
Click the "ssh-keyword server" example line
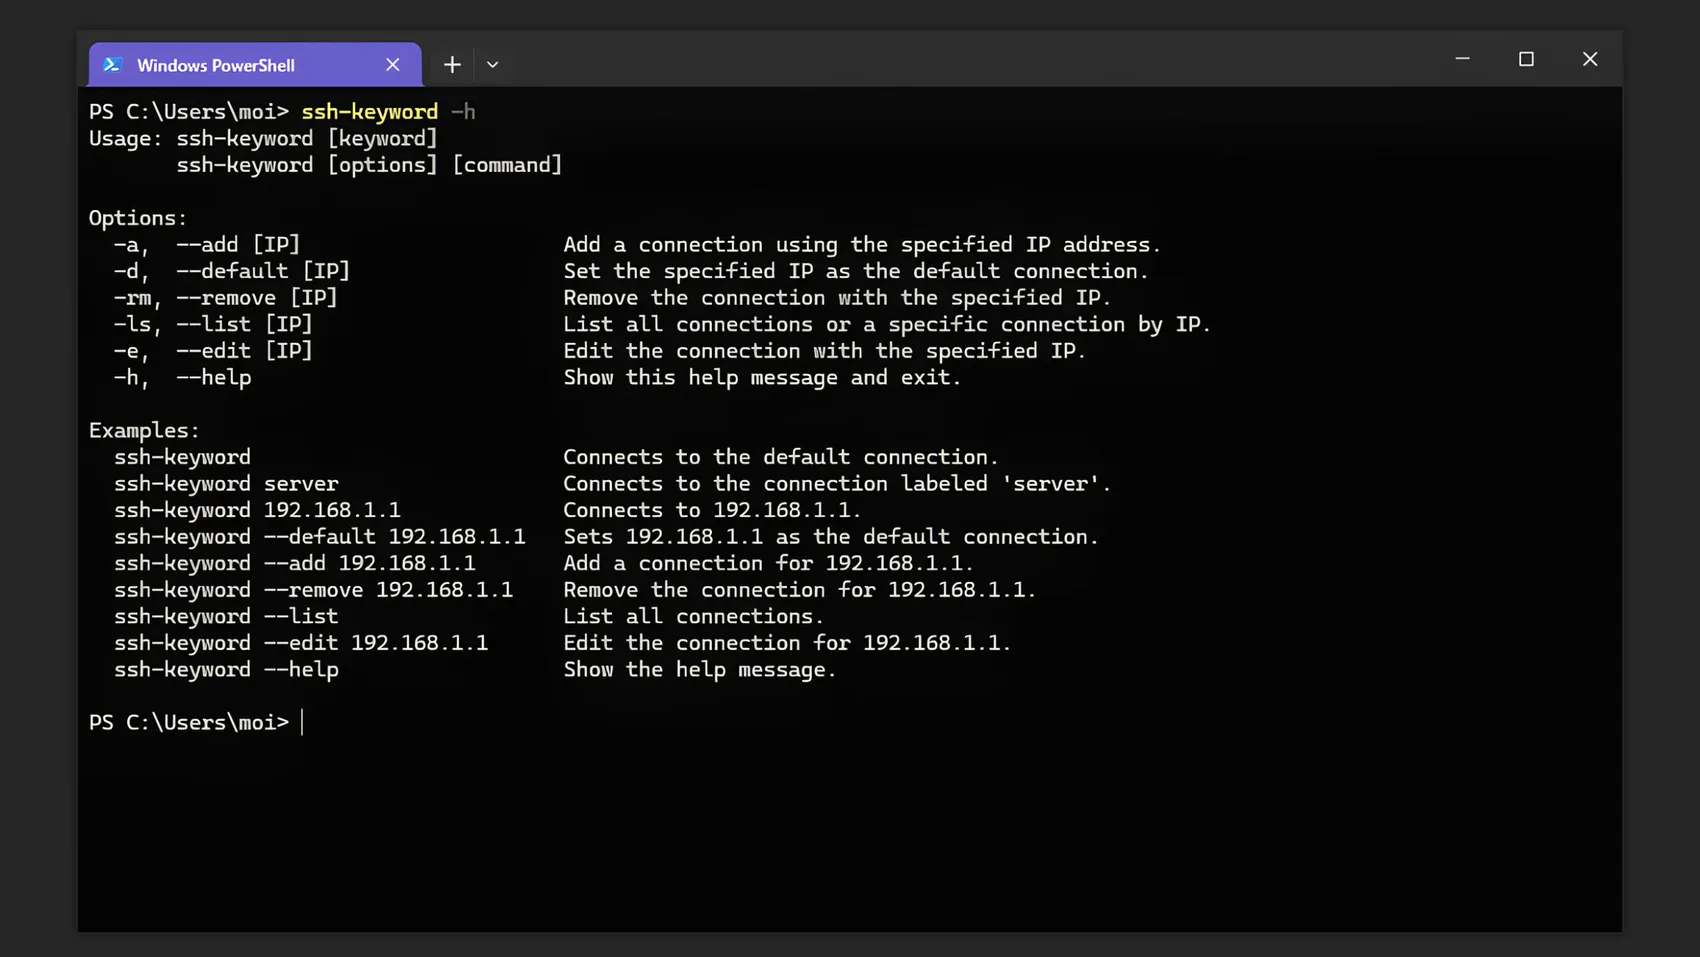pos(226,484)
